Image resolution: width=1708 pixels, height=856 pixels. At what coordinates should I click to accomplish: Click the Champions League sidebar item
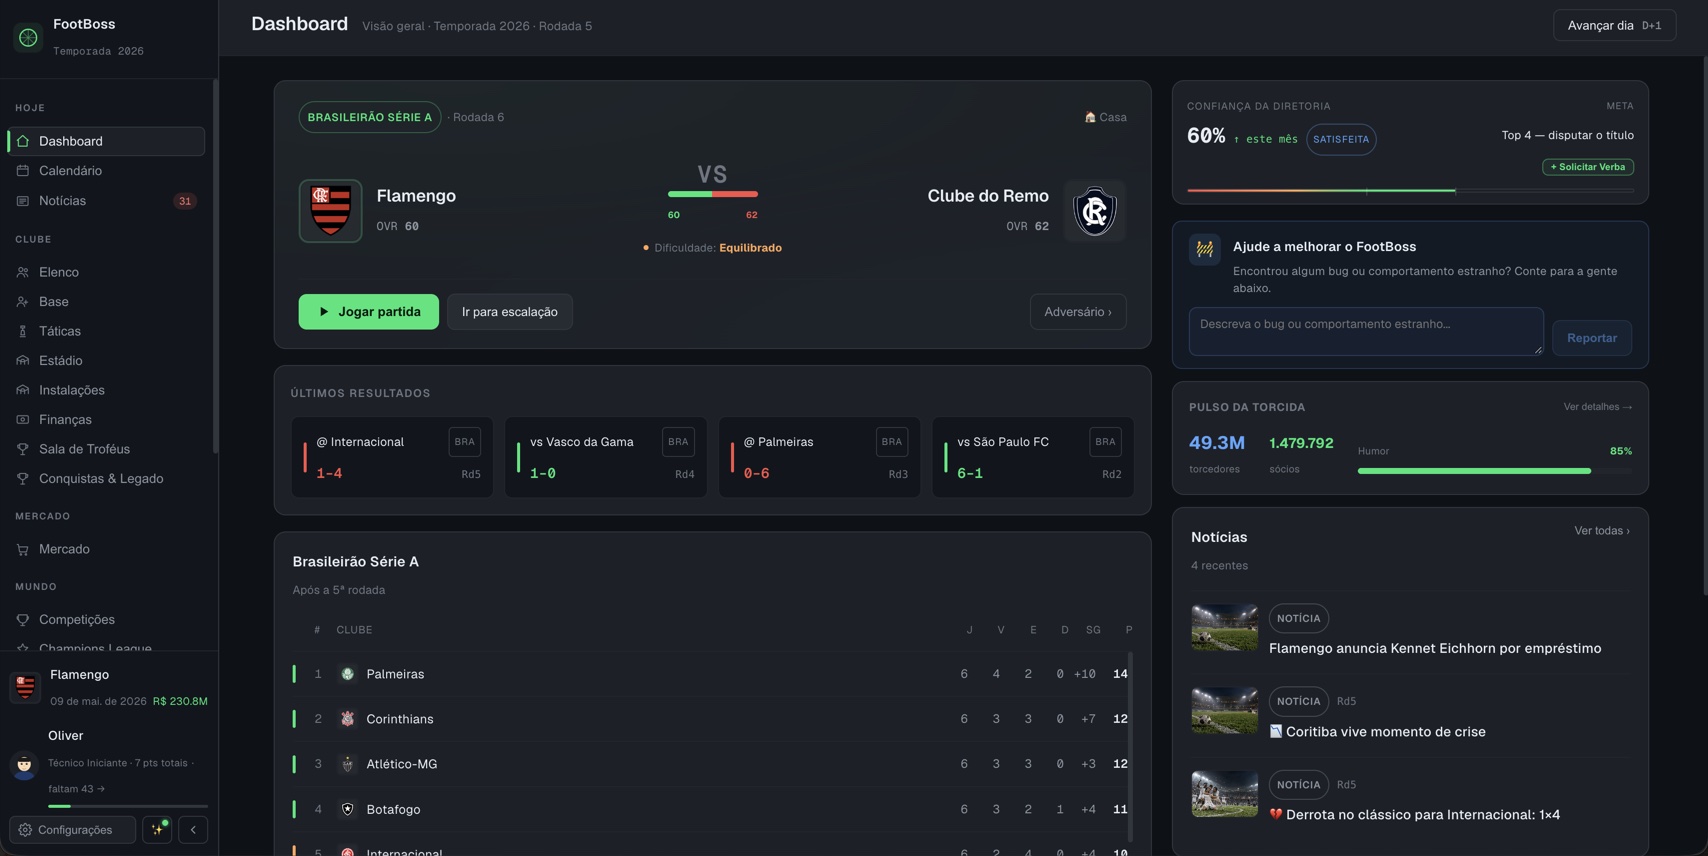(106, 647)
